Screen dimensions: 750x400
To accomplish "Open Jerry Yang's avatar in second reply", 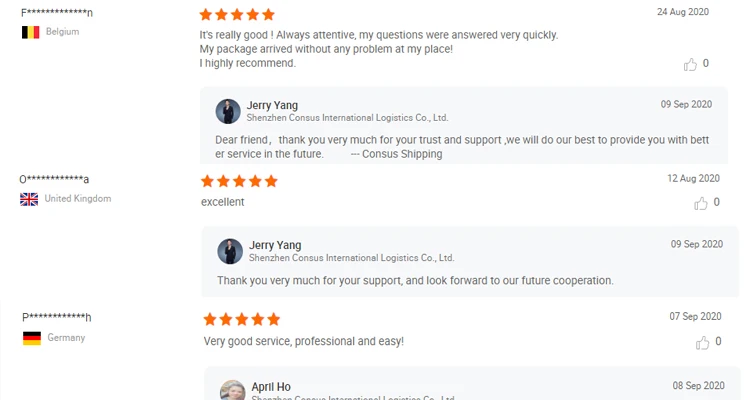I will click(x=230, y=251).
